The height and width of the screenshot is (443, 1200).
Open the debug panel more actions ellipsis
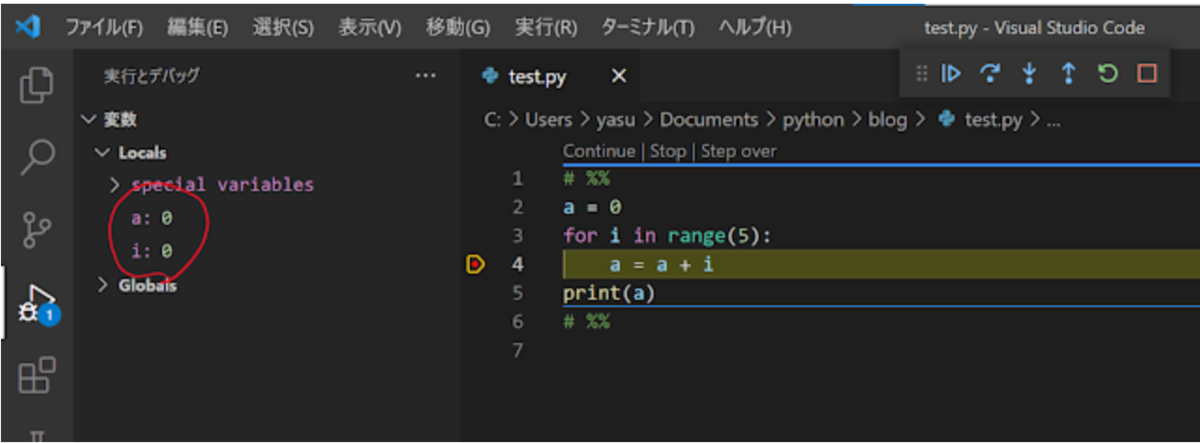point(425,75)
